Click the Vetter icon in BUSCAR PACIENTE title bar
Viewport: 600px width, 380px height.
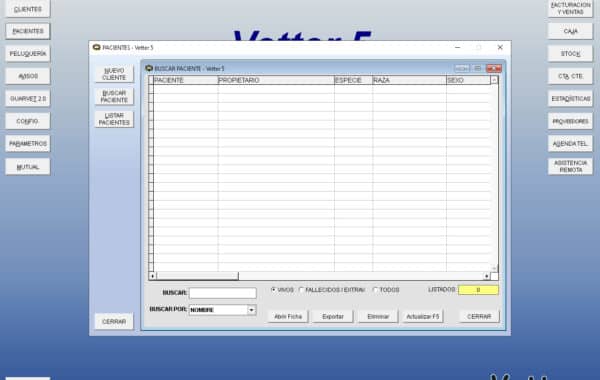coord(149,68)
